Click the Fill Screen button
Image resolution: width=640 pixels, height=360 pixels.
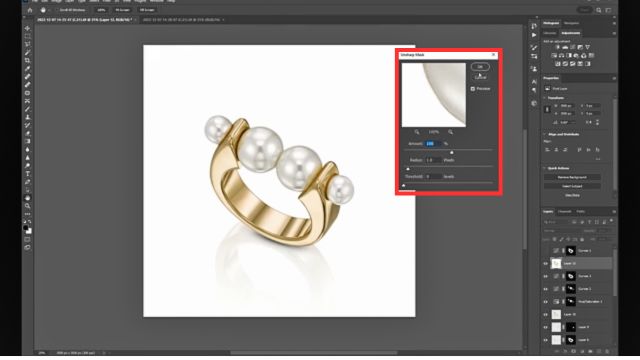pos(147,10)
